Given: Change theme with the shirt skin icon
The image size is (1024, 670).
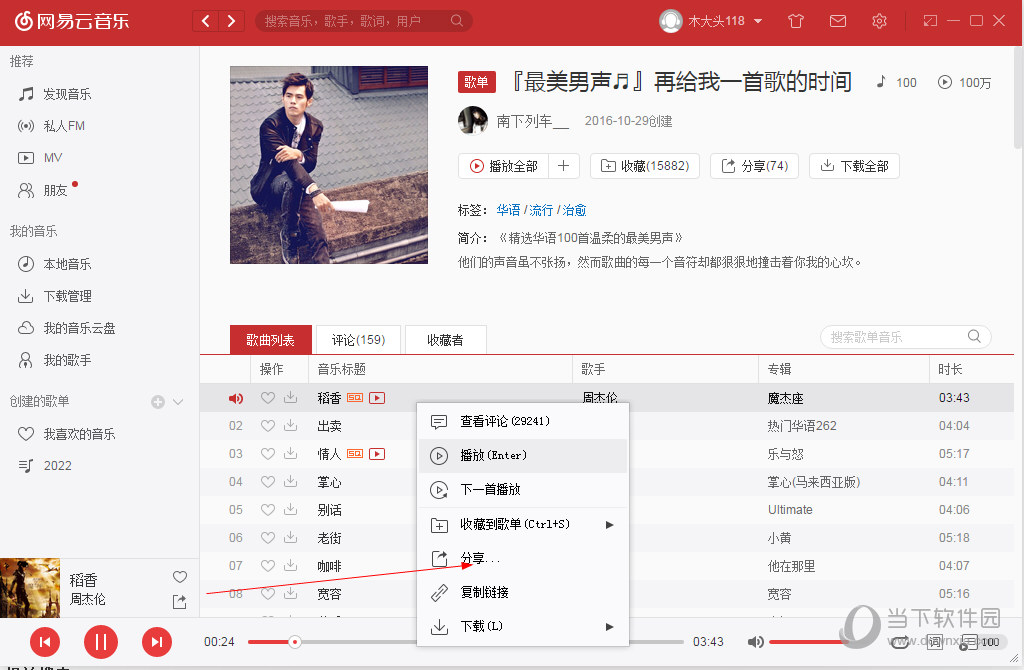Looking at the screenshot, I should click(x=795, y=20).
